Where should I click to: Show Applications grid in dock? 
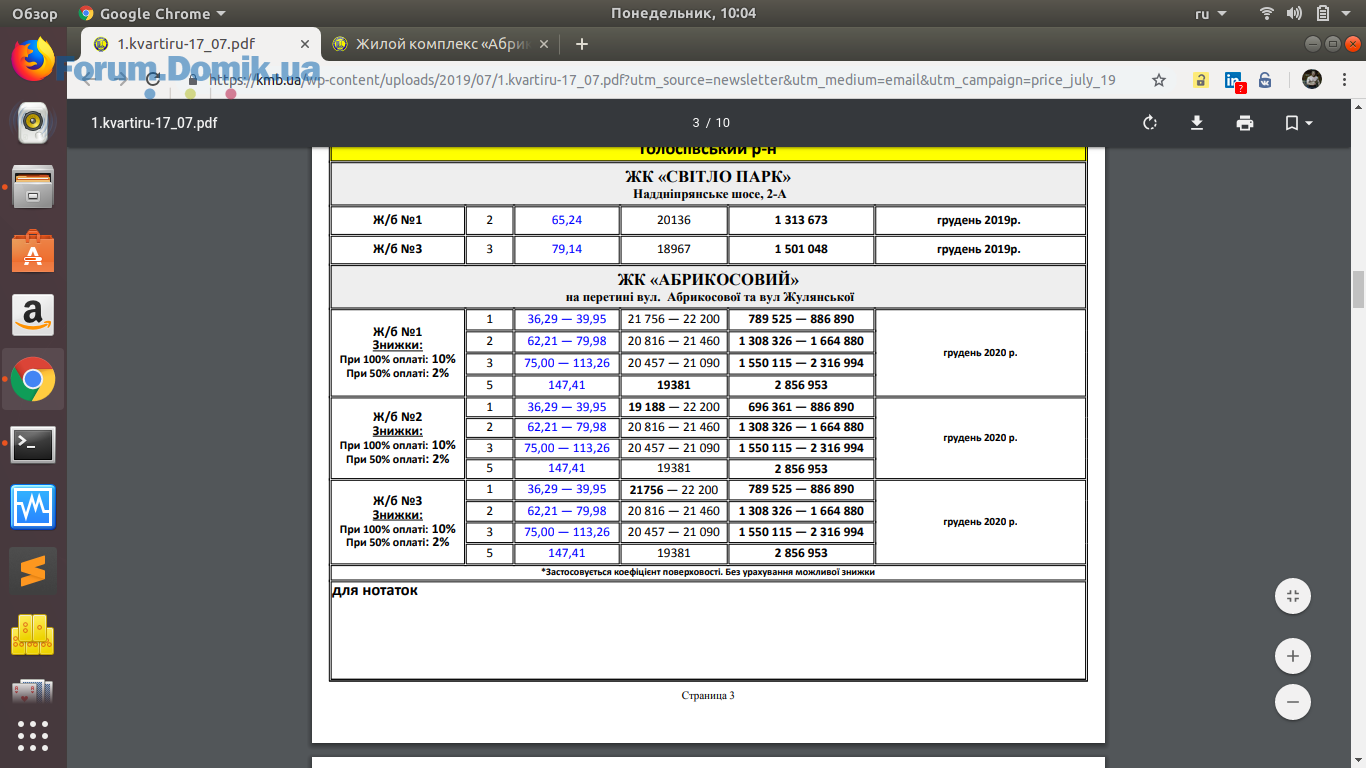(x=33, y=735)
